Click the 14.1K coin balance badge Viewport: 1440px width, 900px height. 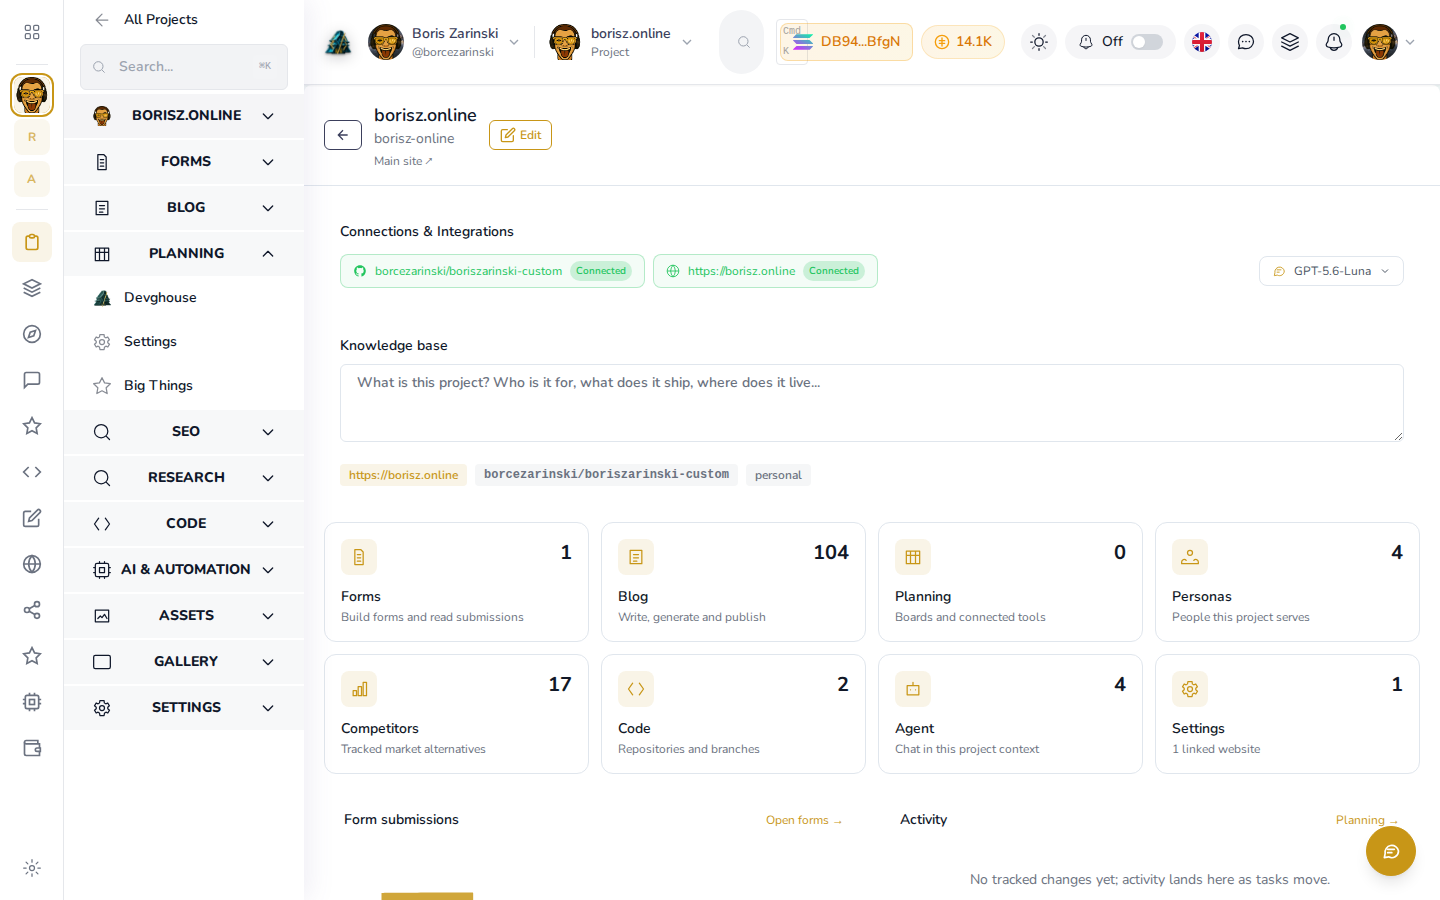coord(963,42)
